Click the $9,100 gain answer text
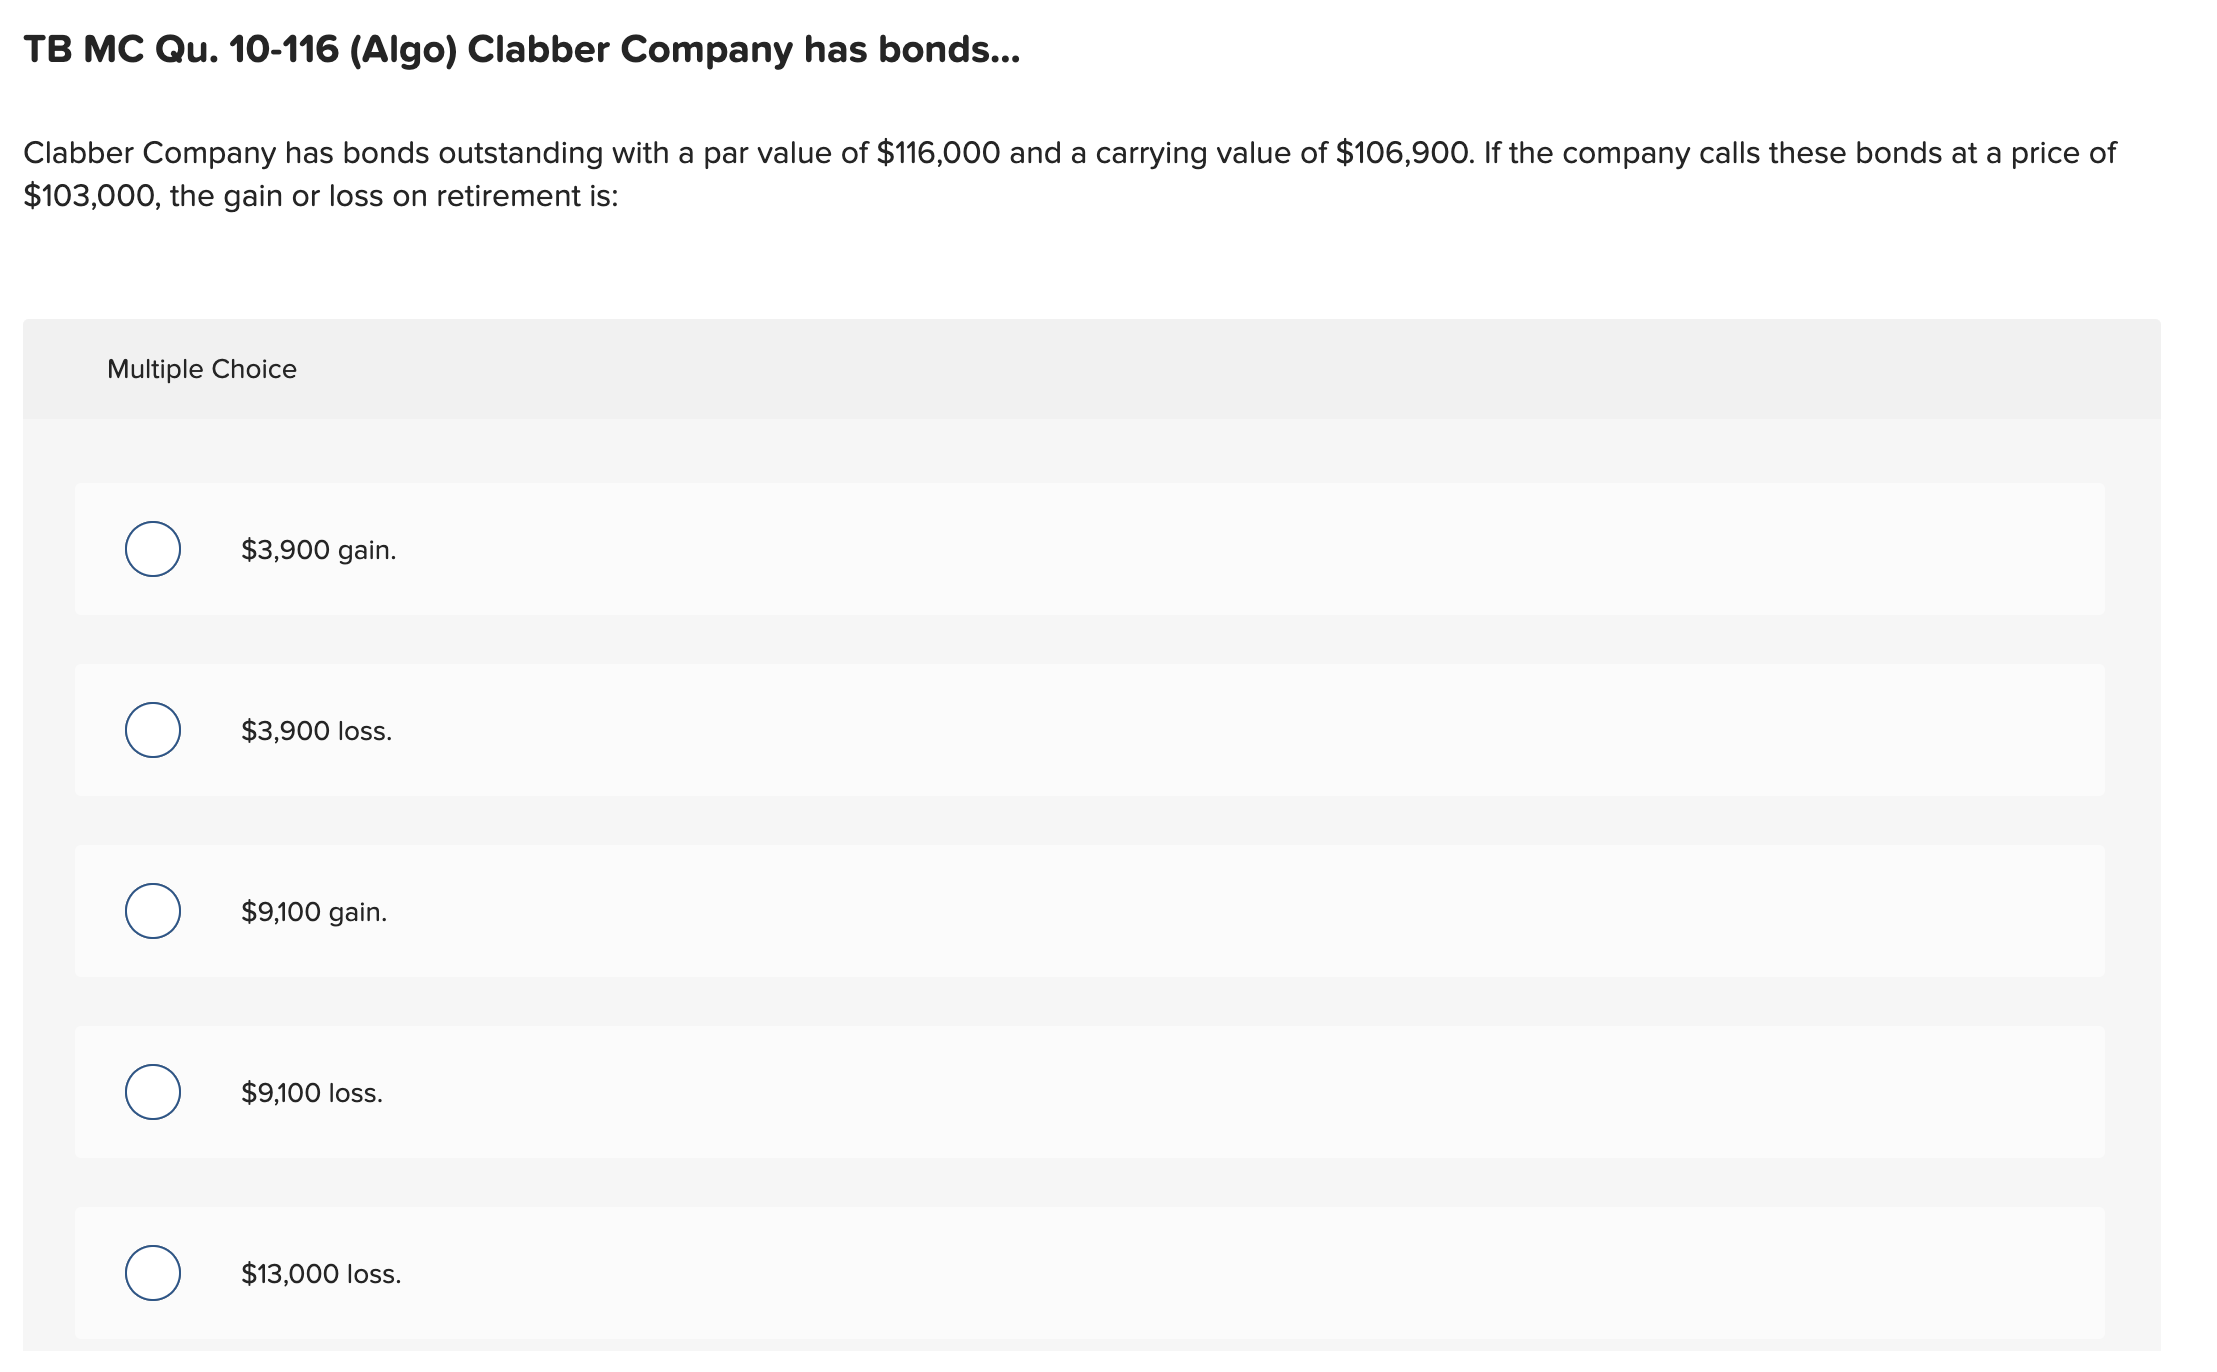Image resolution: width=2217 pixels, height=1372 pixels. click(313, 911)
